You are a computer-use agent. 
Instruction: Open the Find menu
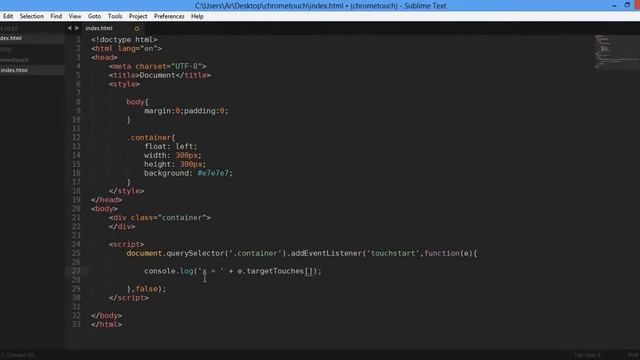[x=56, y=16]
